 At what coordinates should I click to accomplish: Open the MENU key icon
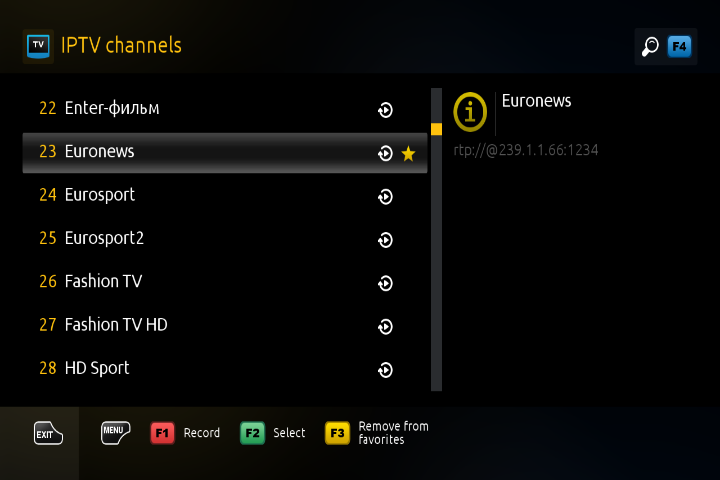(115, 432)
